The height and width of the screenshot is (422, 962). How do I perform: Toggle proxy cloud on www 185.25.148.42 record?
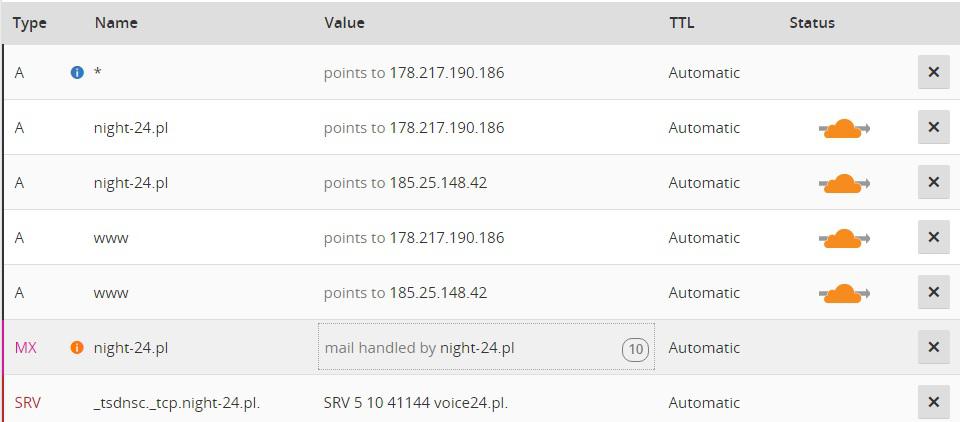(x=844, y=293)
